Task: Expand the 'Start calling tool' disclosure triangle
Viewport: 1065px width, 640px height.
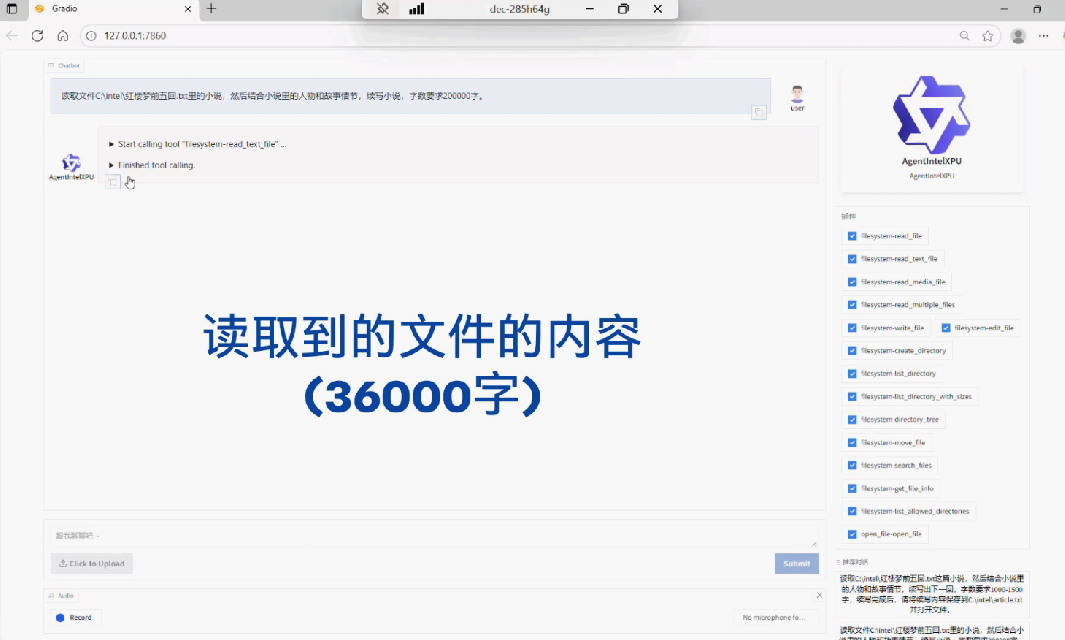Action: [111, 144]
